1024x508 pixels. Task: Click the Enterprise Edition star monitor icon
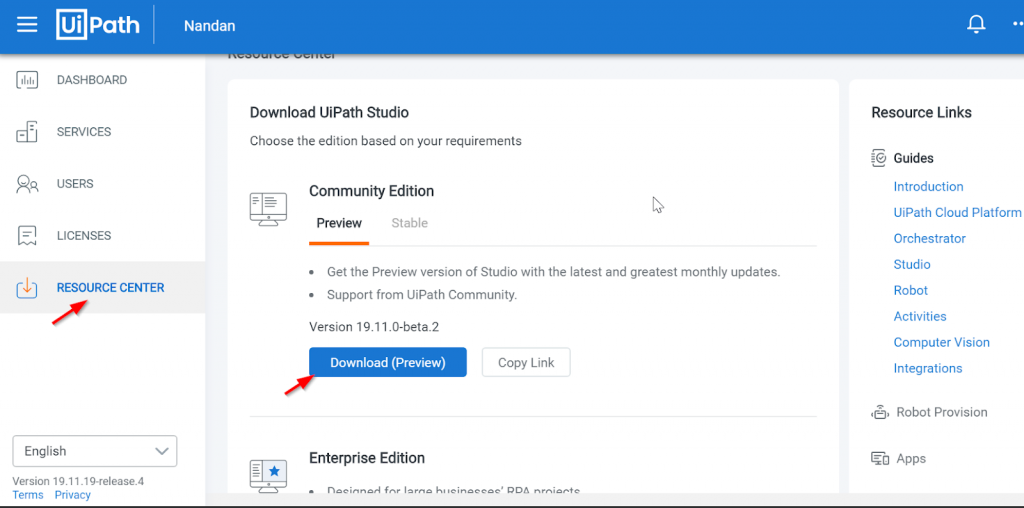click(268, 476)
